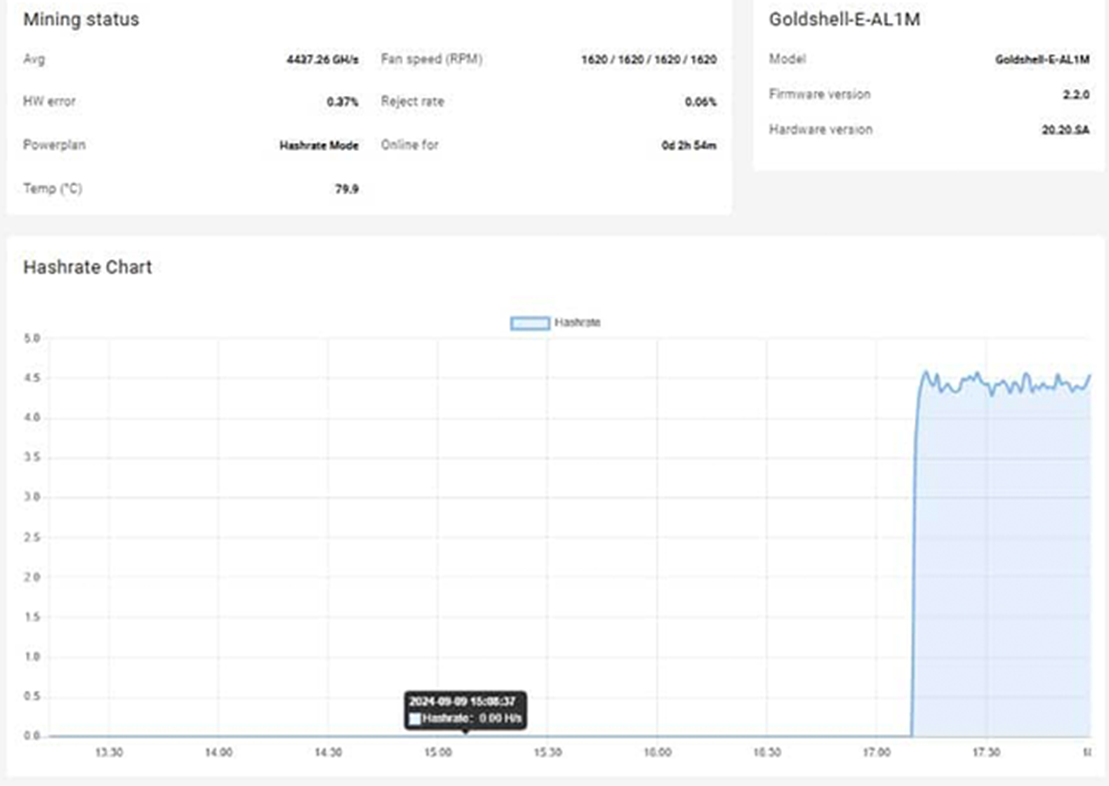This screenshot has height=786, width=1109.
Task: Click the Hashrate Mode powerplan value
Action: [318, 145]
